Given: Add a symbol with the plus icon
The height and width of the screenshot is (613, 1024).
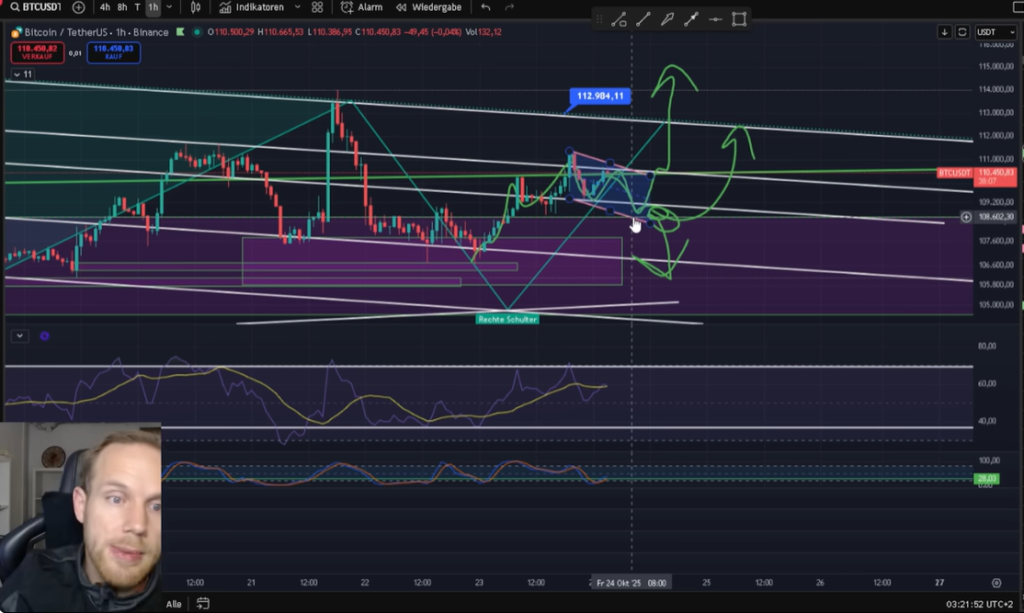Looking at the screenshot, I should (x=78, y=7).
